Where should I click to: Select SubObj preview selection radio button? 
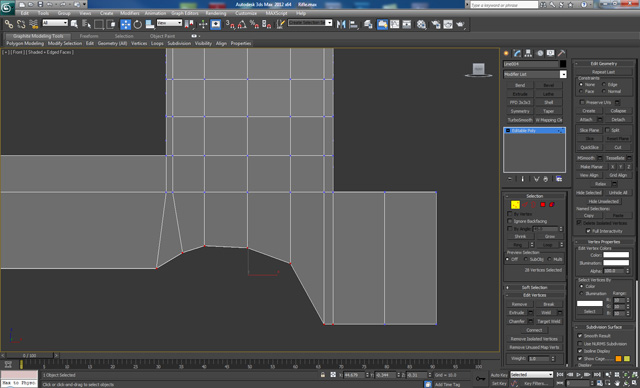[525, 259]
